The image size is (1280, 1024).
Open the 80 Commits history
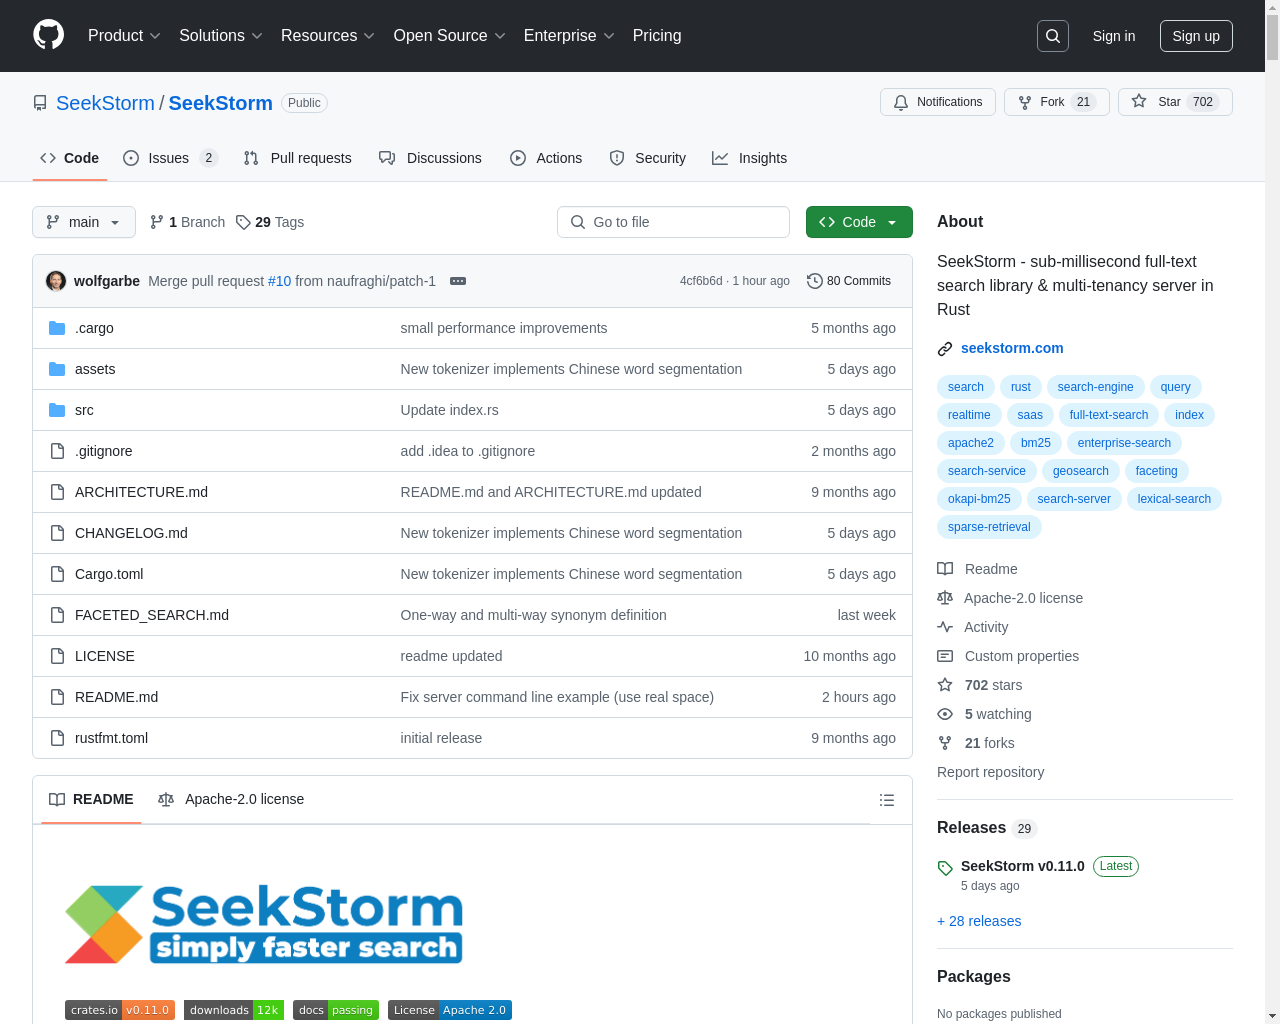point(849,281)
